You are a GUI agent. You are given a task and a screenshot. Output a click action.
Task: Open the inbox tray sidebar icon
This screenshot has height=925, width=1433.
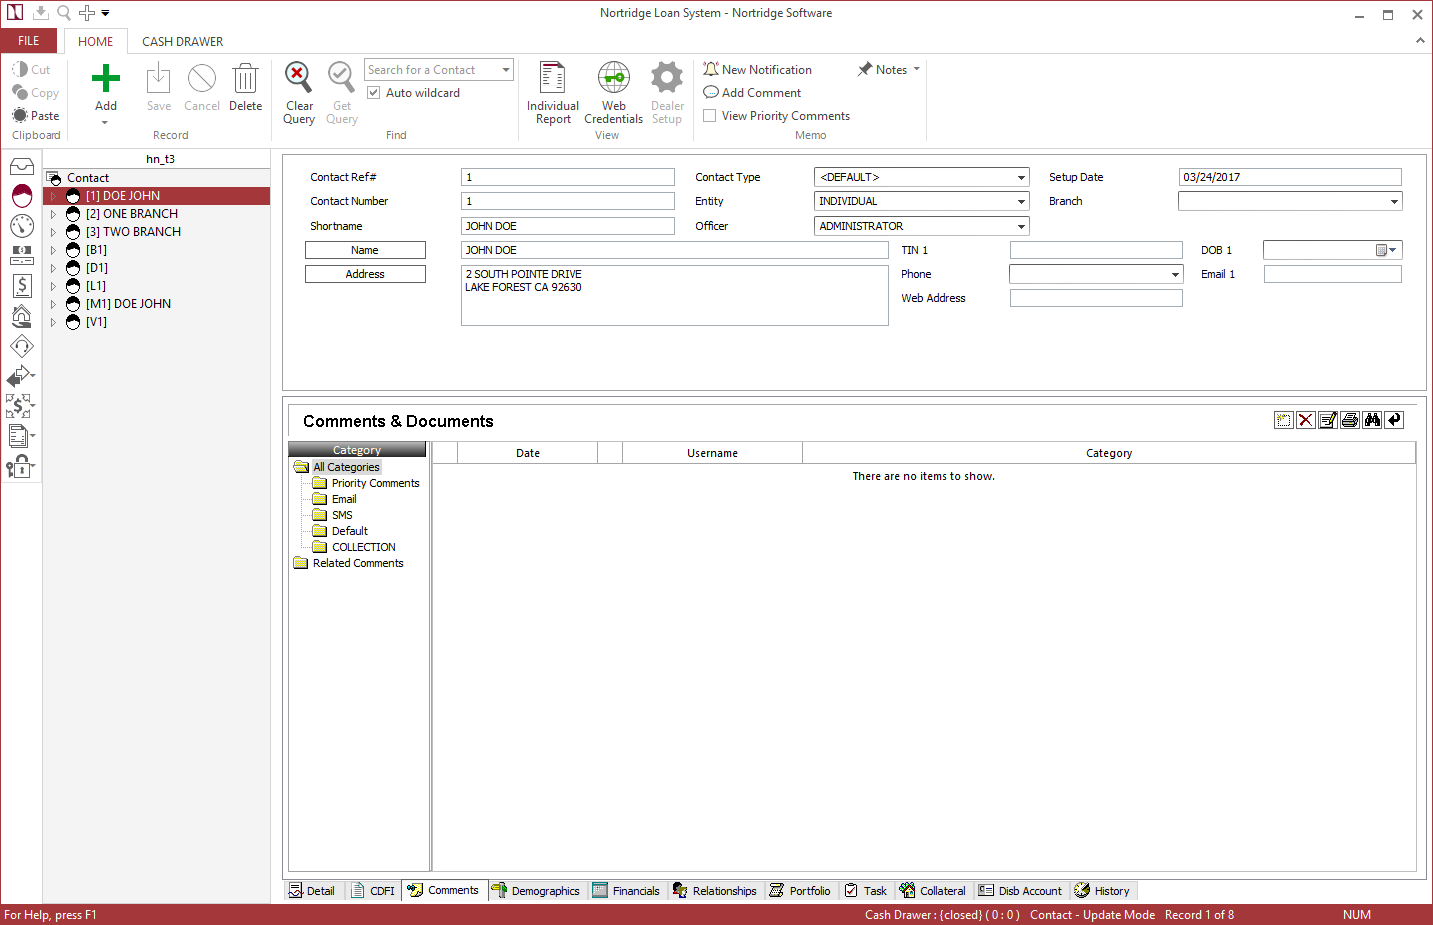(22, 166)
